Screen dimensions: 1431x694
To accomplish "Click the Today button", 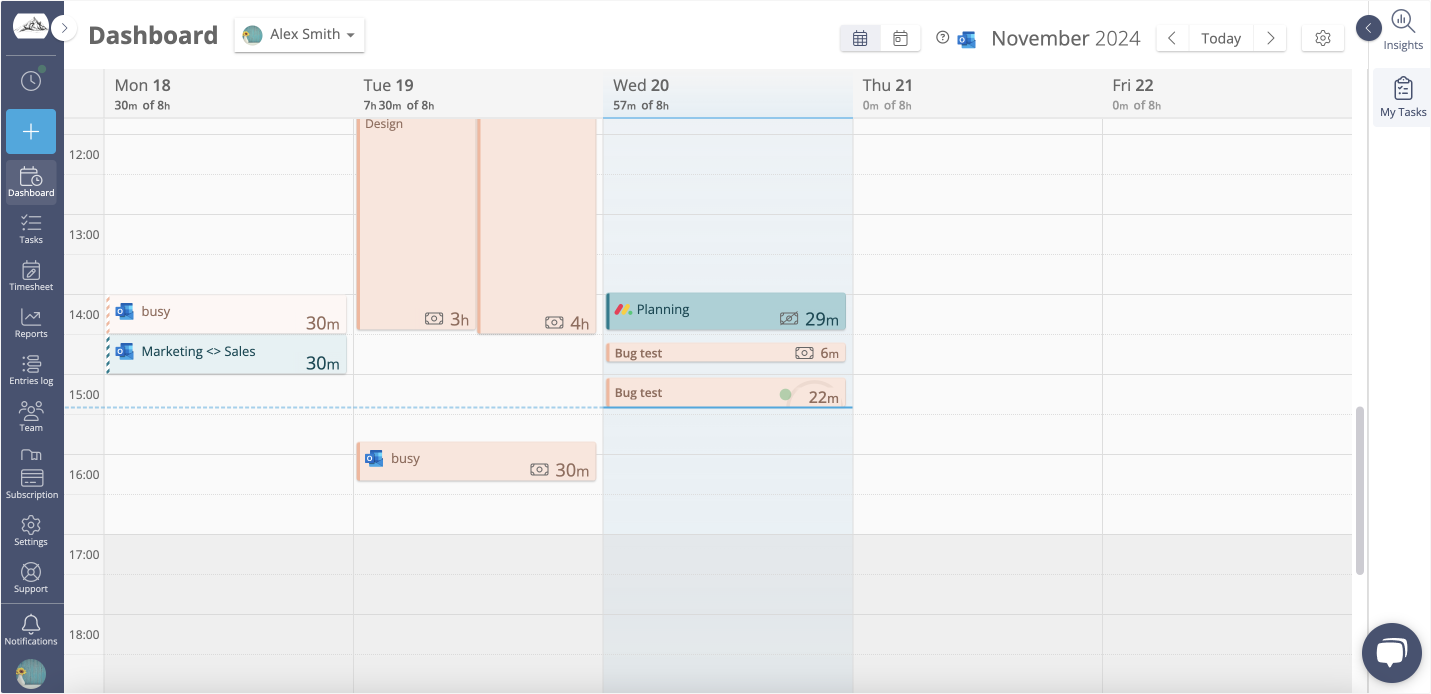I will [1220, 38].
